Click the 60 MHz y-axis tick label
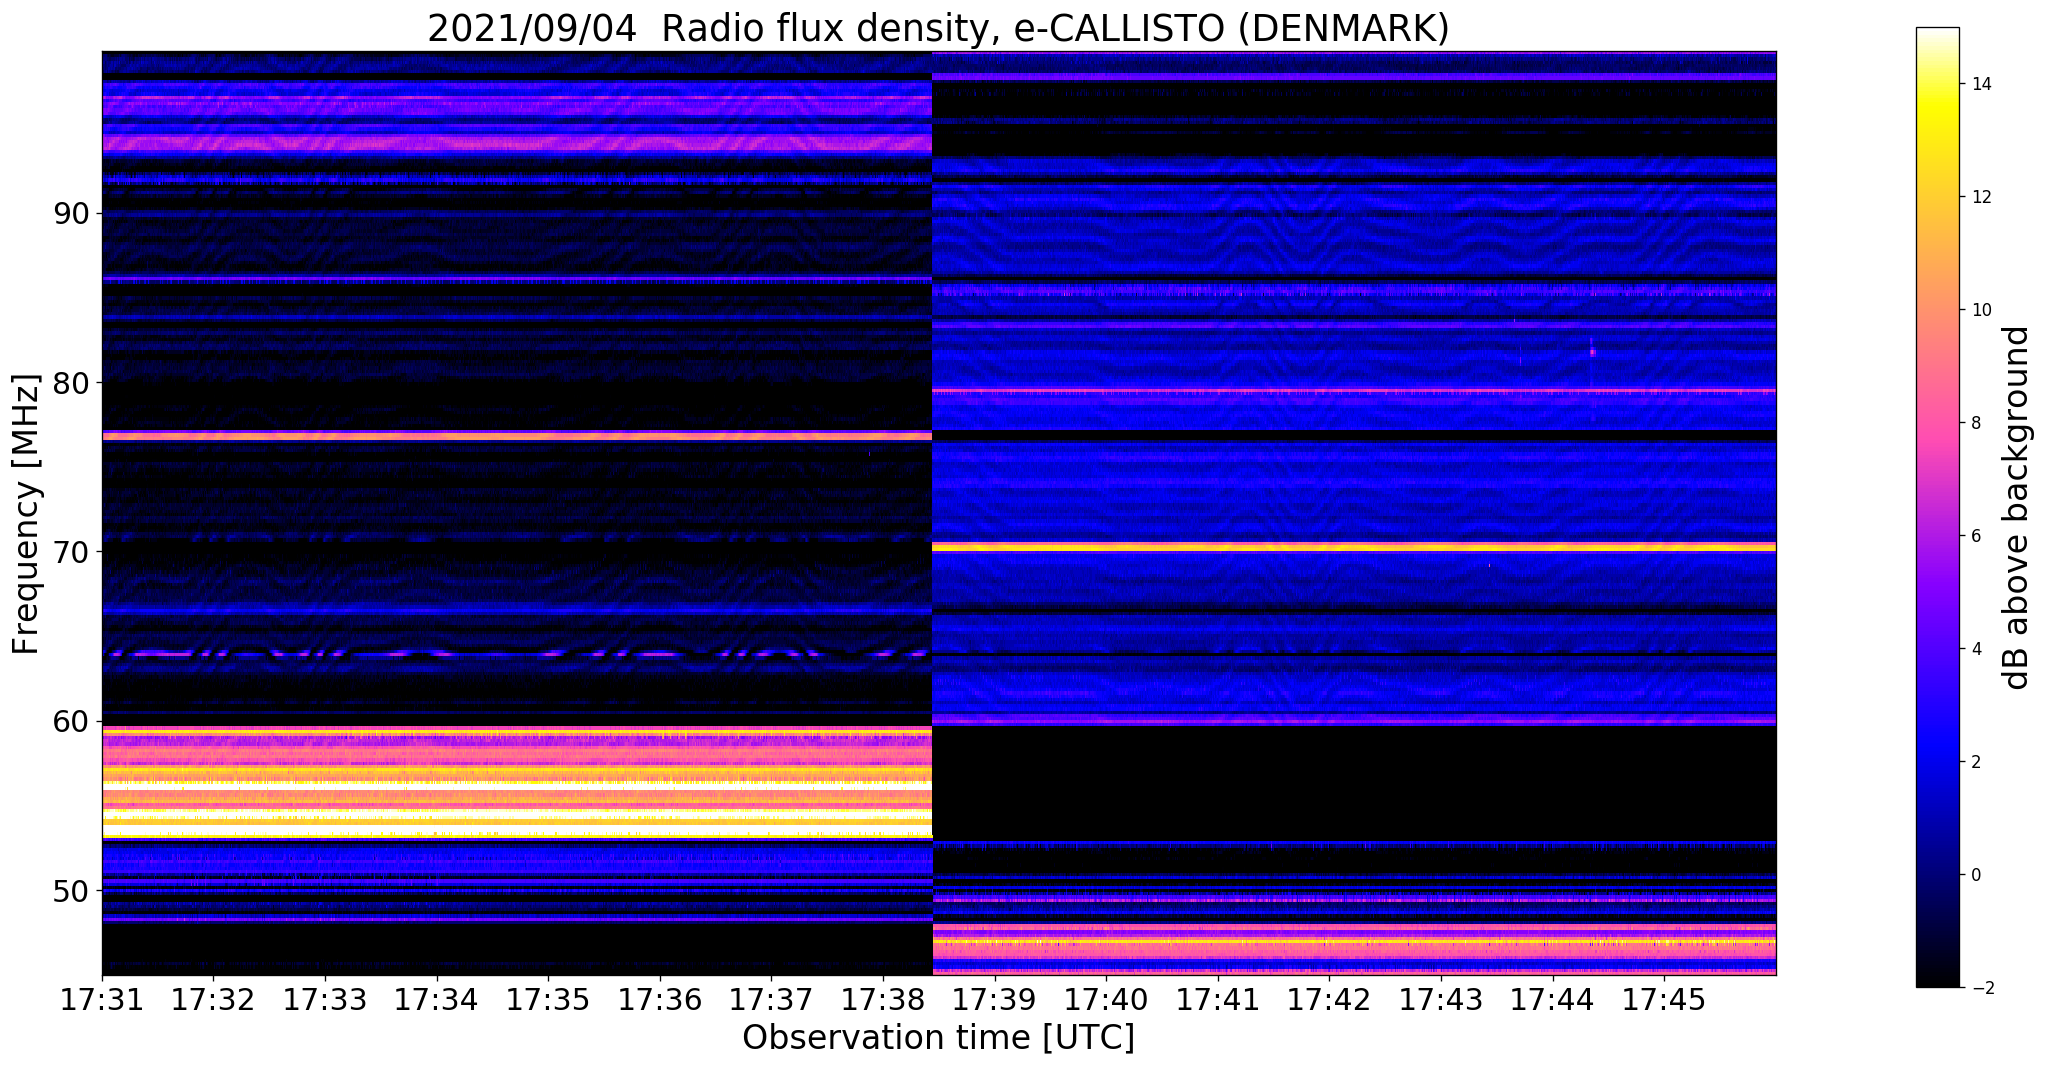This screenshot has height=1067, width=2047. click(69, 721)
